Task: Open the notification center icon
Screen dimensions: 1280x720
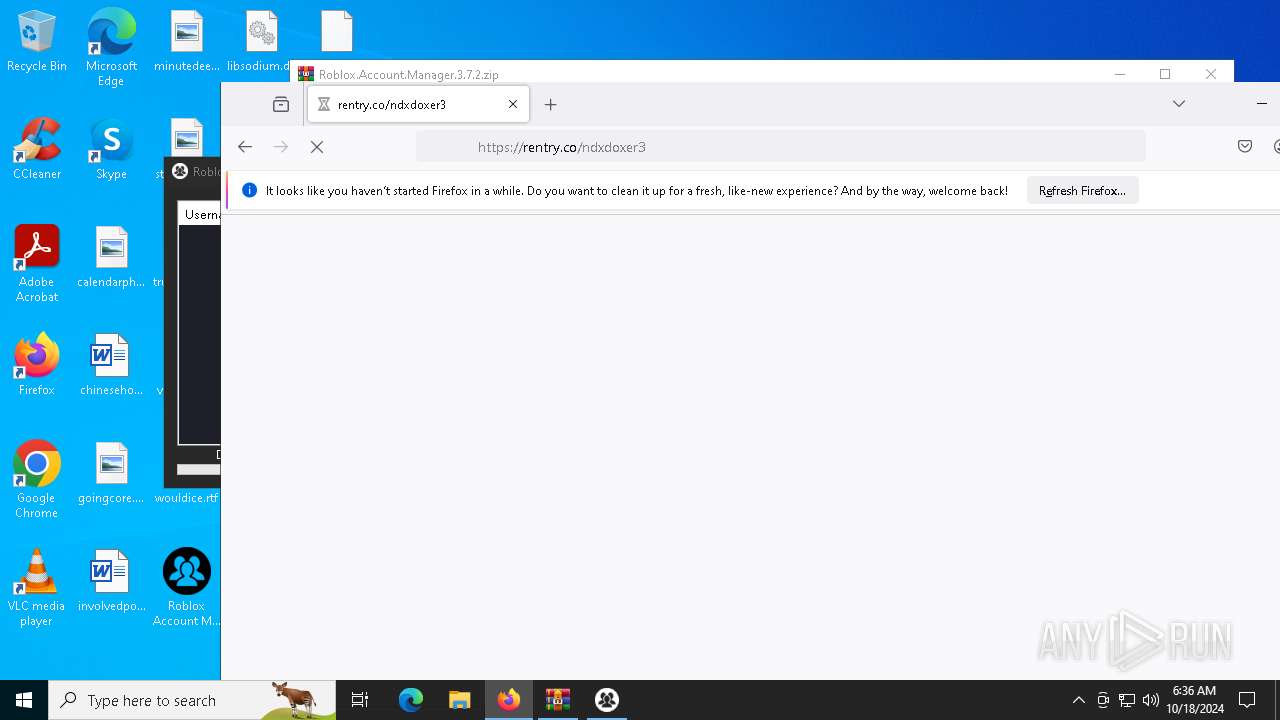Action: (x=1247, y=700)
